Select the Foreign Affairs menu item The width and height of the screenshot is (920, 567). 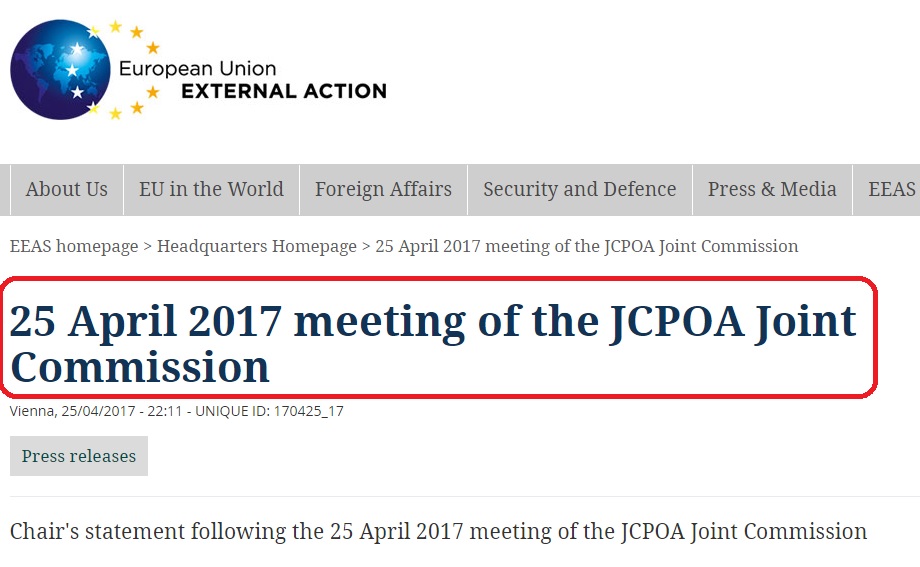(383, 190)
